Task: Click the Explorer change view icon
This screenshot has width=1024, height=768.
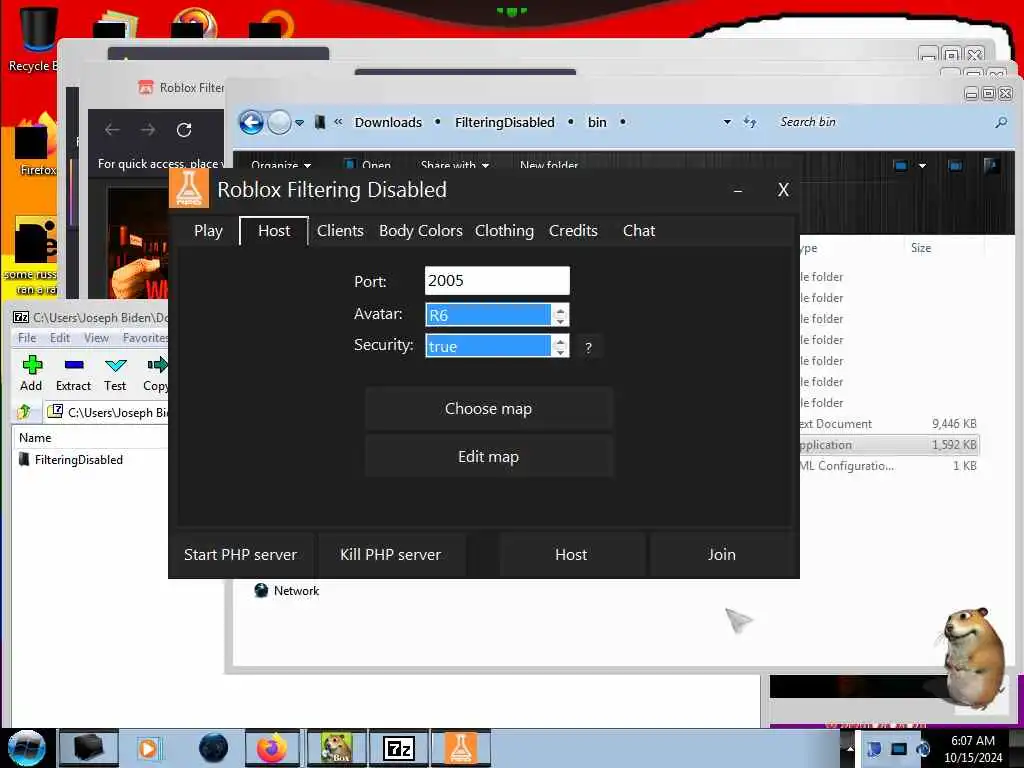Action: (x=901, y=166)
